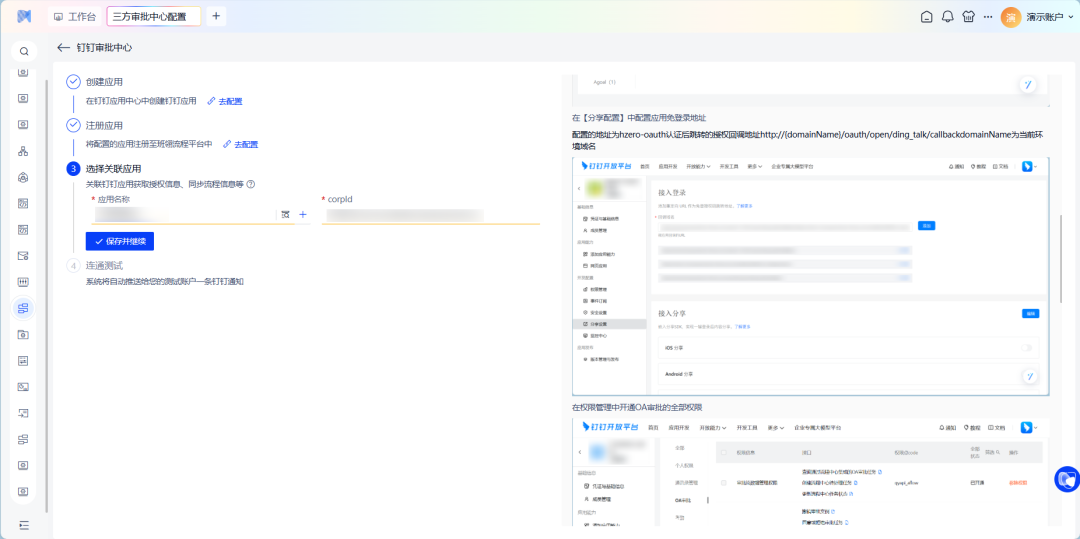Screen dimensions: 1080x539
Task: Click the search icon in left sidebar
Action: click(x=23, y=51)
